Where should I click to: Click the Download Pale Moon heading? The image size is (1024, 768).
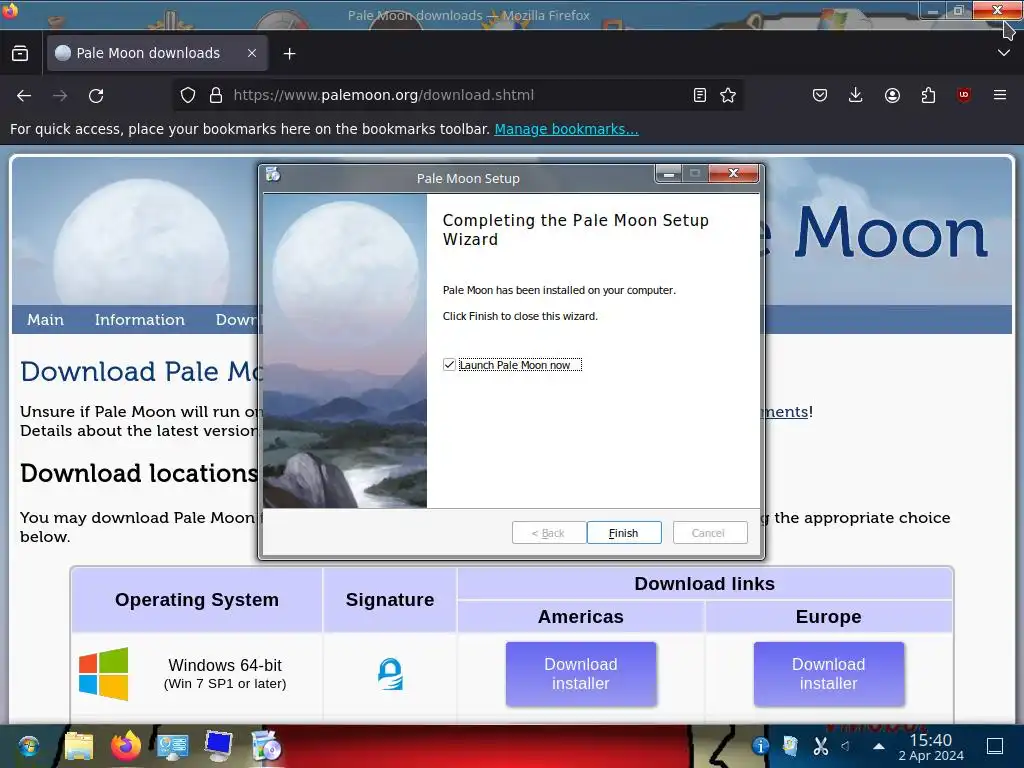tap(142, 371)
